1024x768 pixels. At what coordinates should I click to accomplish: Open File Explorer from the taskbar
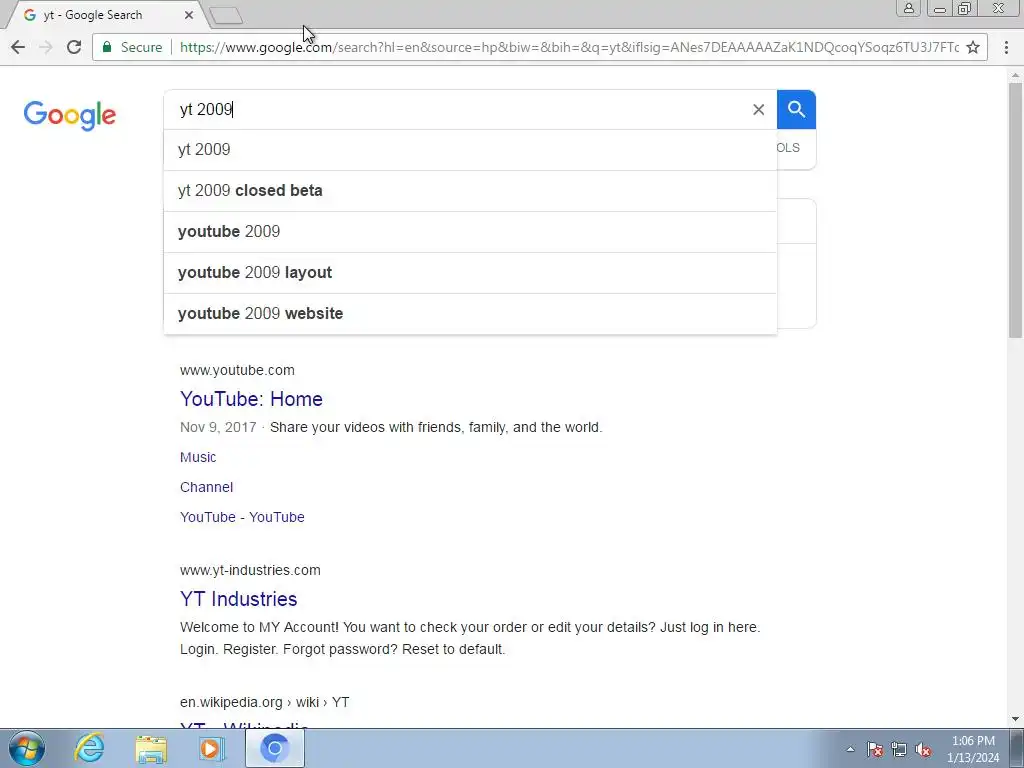tap(151, 748)
